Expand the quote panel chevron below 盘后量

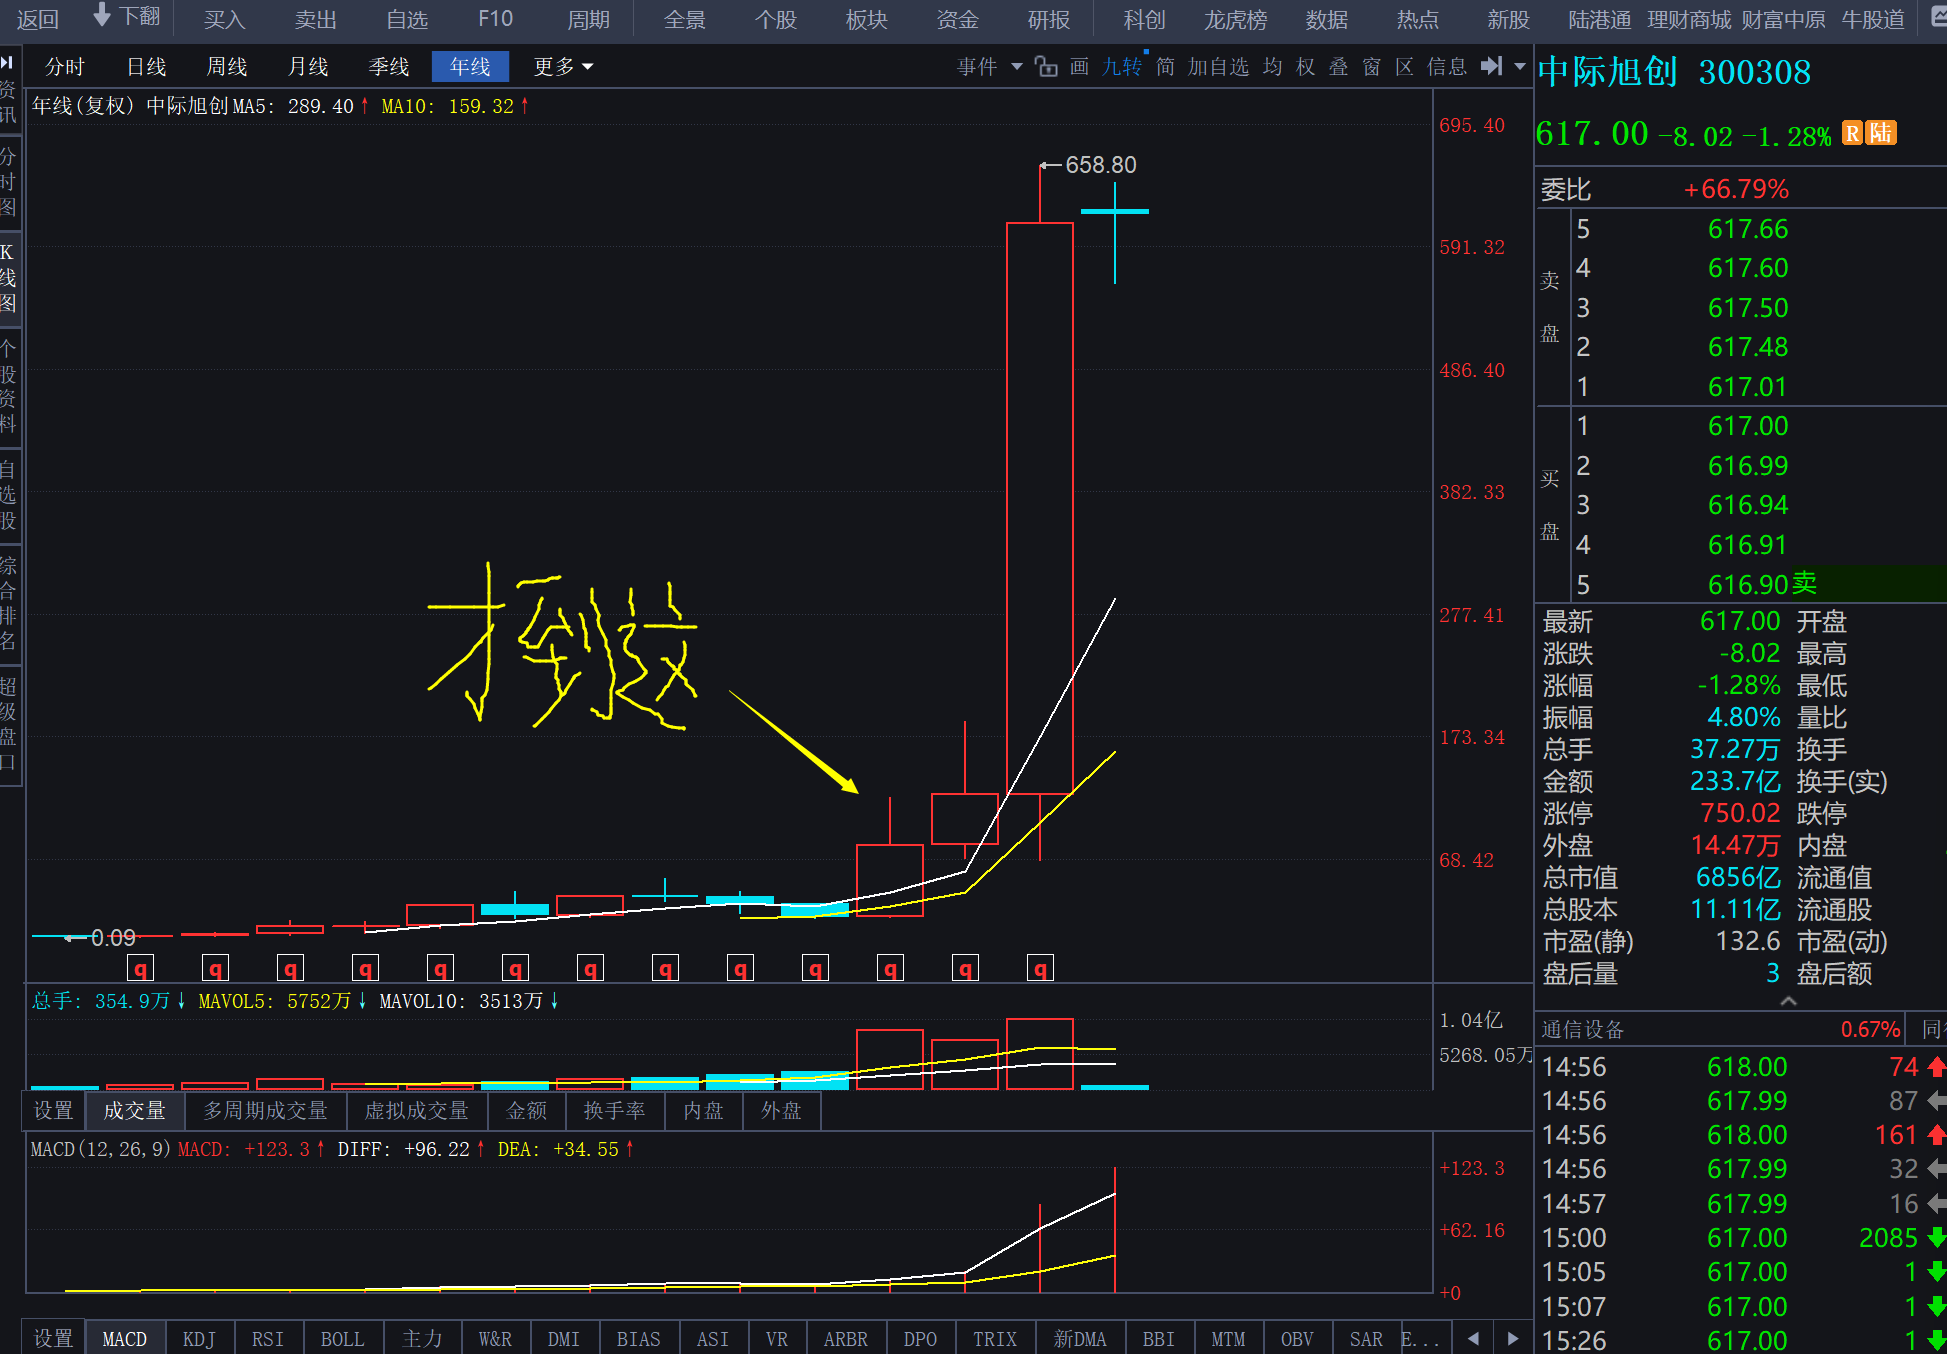[1788, 1001]
